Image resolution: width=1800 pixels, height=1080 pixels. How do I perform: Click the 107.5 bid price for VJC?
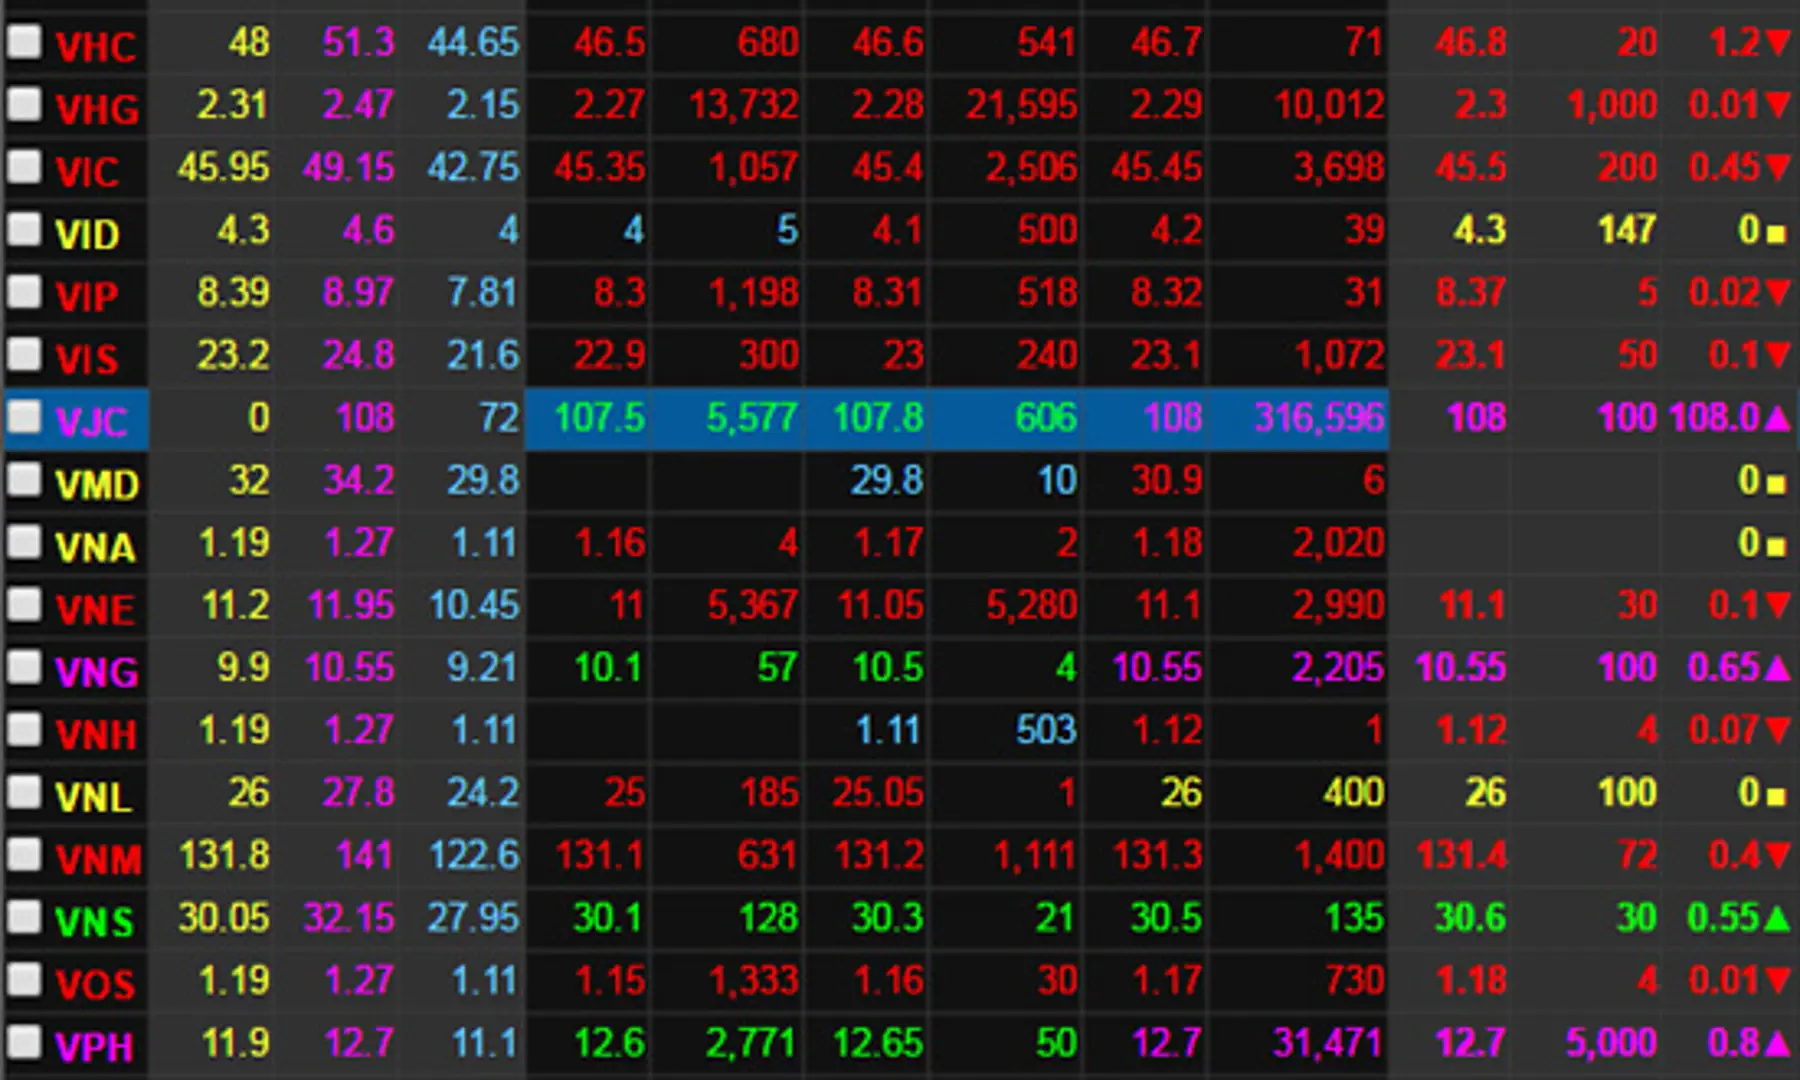tap(599, 417)
